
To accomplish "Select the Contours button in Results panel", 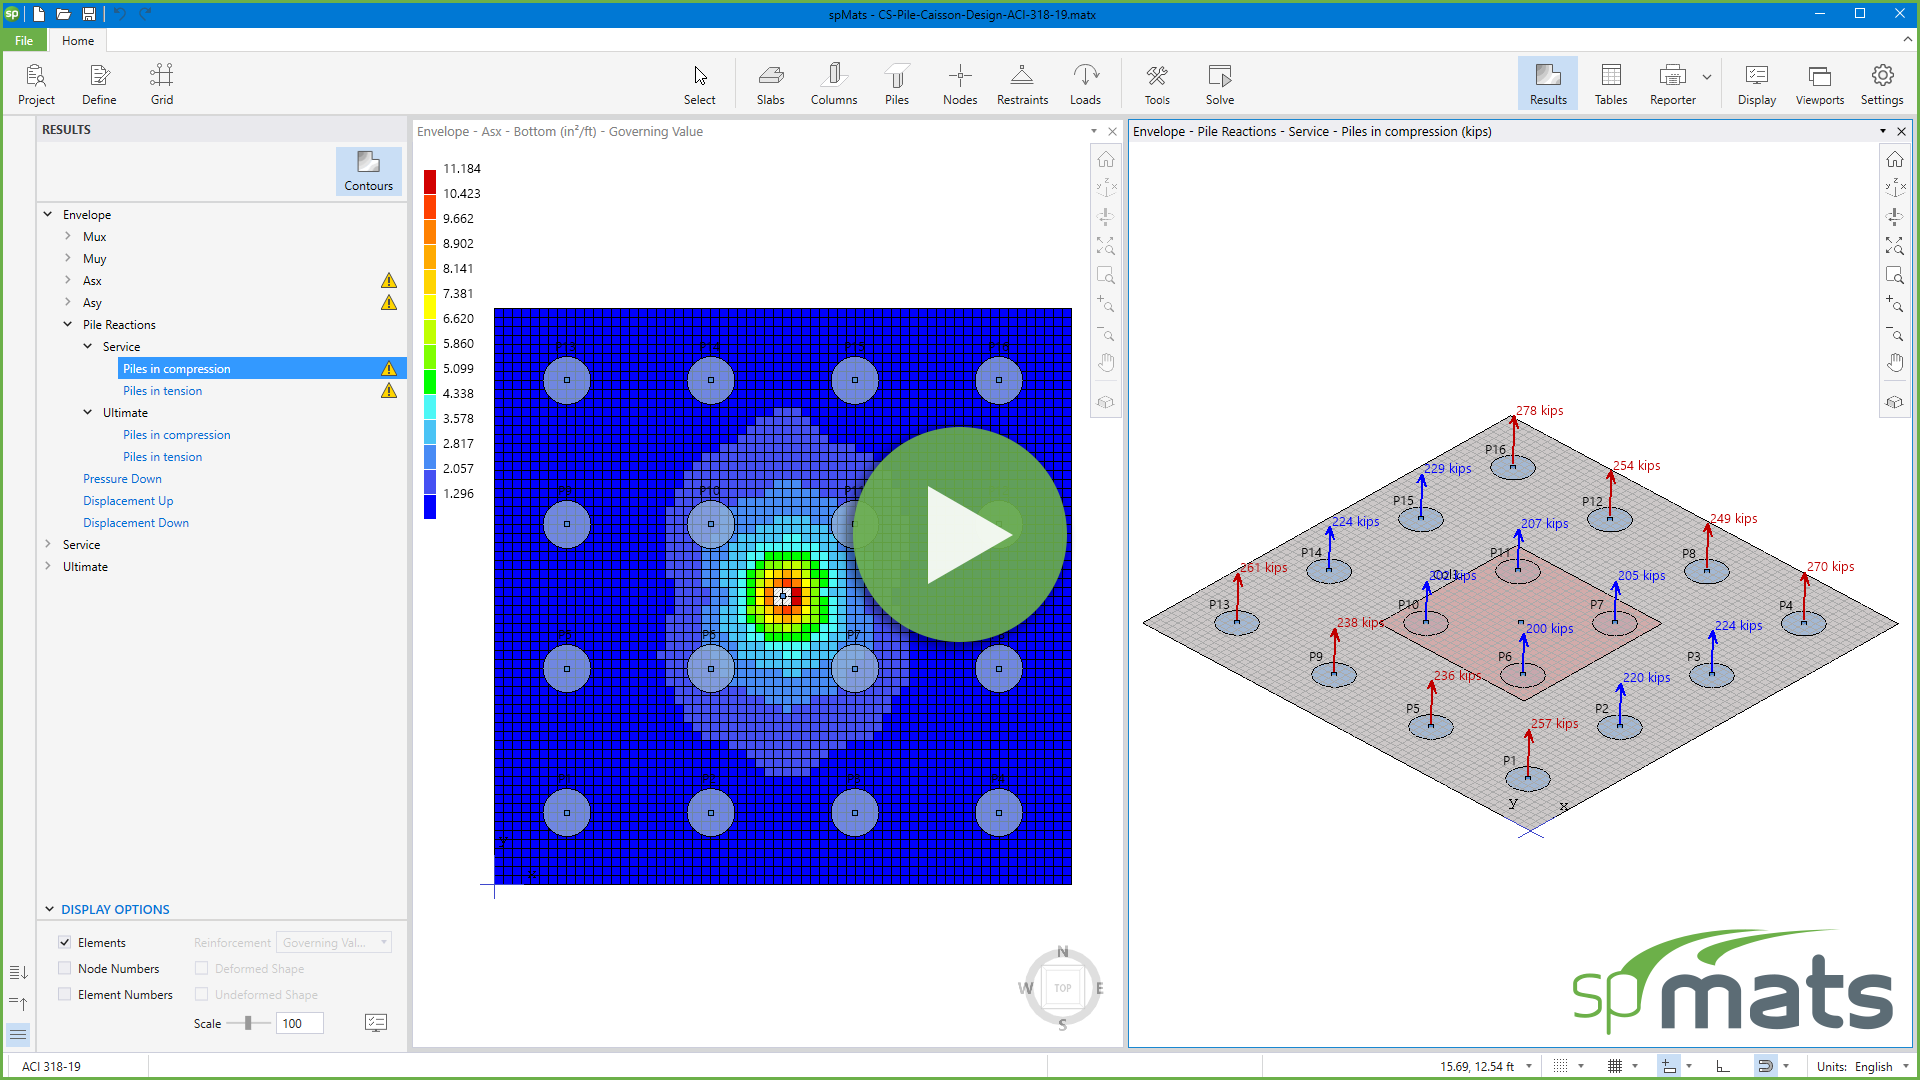I will click(368, 170).
